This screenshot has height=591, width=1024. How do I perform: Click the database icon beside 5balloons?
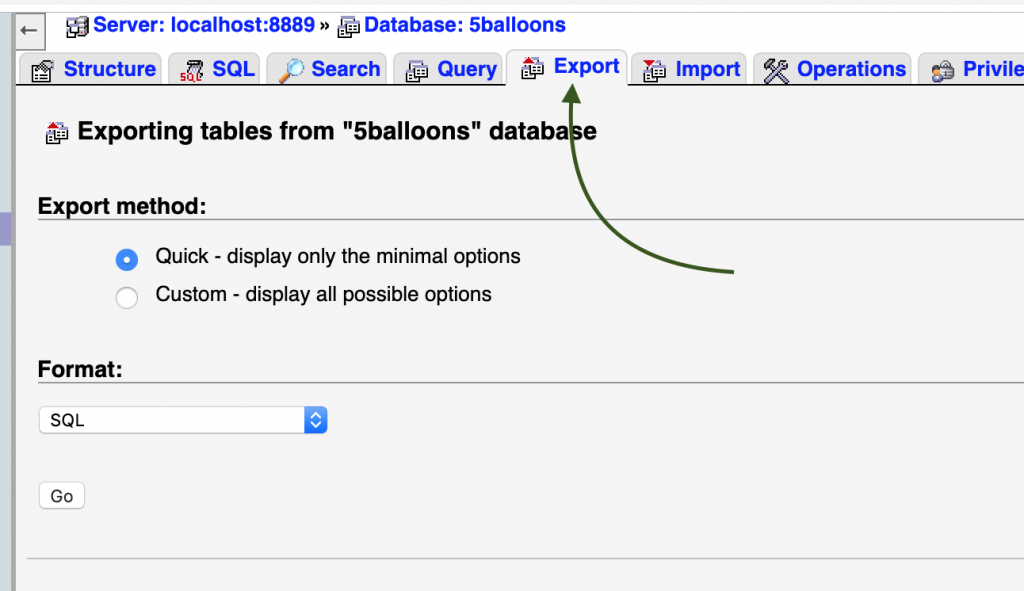[348, 26]
